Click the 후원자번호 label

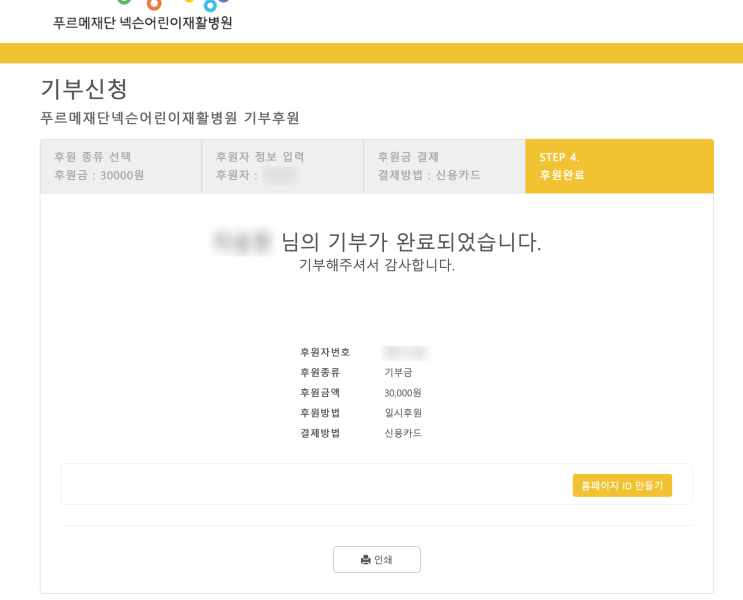pos(325,352)
